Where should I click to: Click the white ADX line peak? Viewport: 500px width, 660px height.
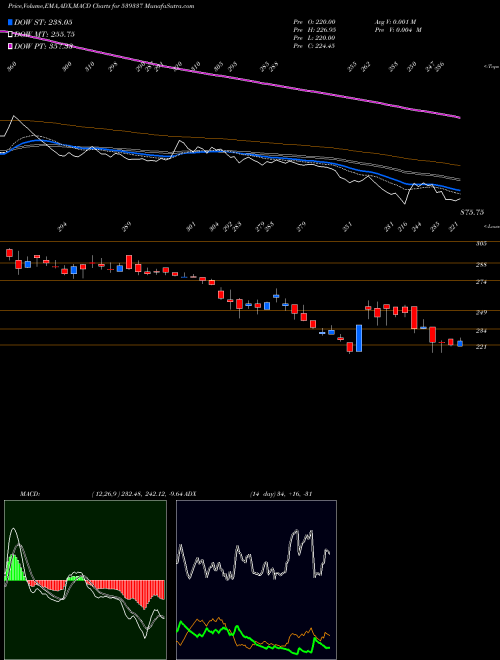click(295, 532)
